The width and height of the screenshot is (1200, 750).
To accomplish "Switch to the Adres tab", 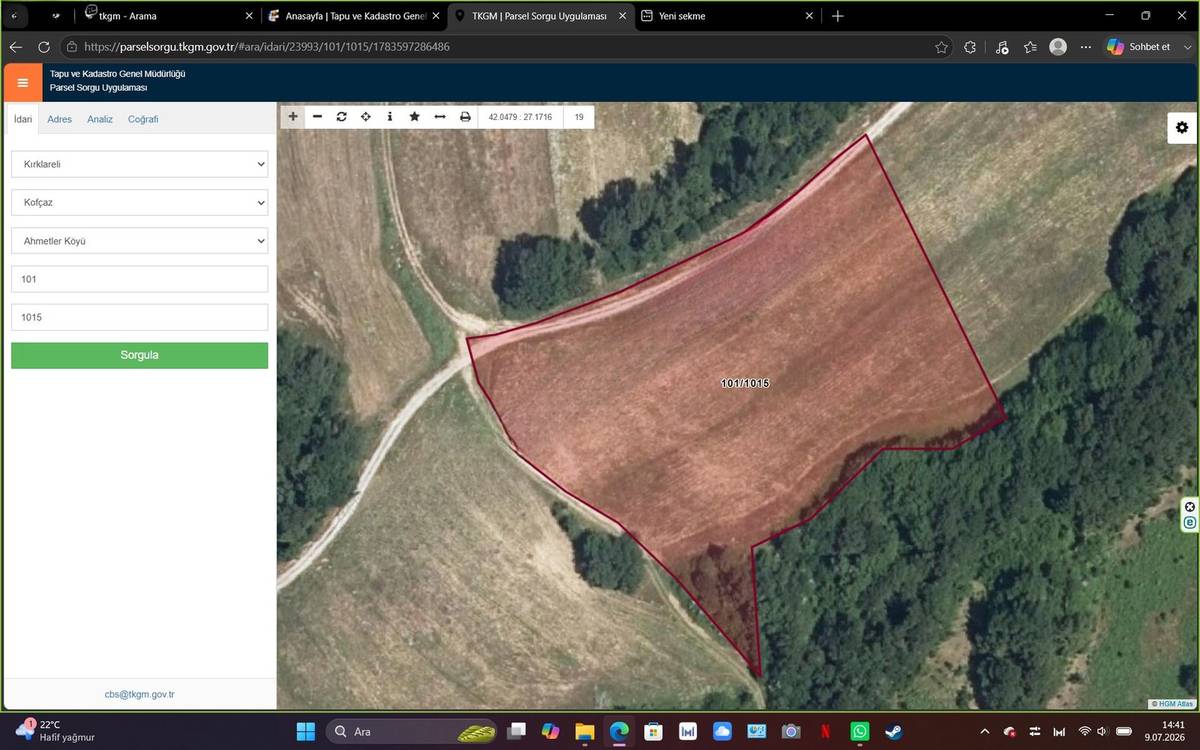I will click(60, 119).
